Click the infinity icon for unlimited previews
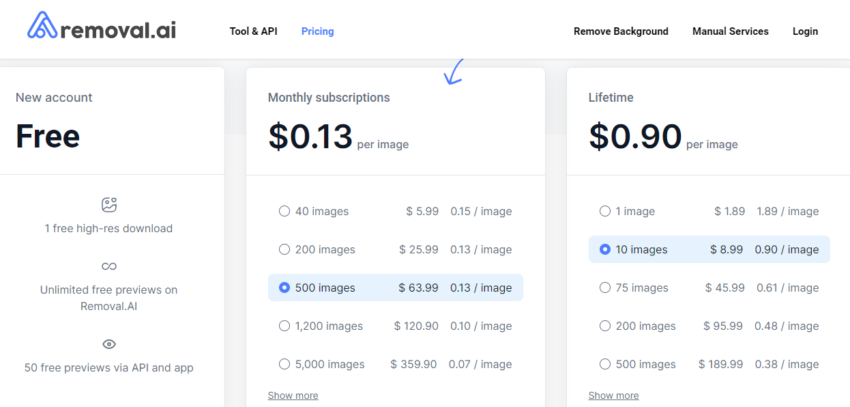Image resolution: width=850 pixels, height=407 pixels. click(110, 266)
